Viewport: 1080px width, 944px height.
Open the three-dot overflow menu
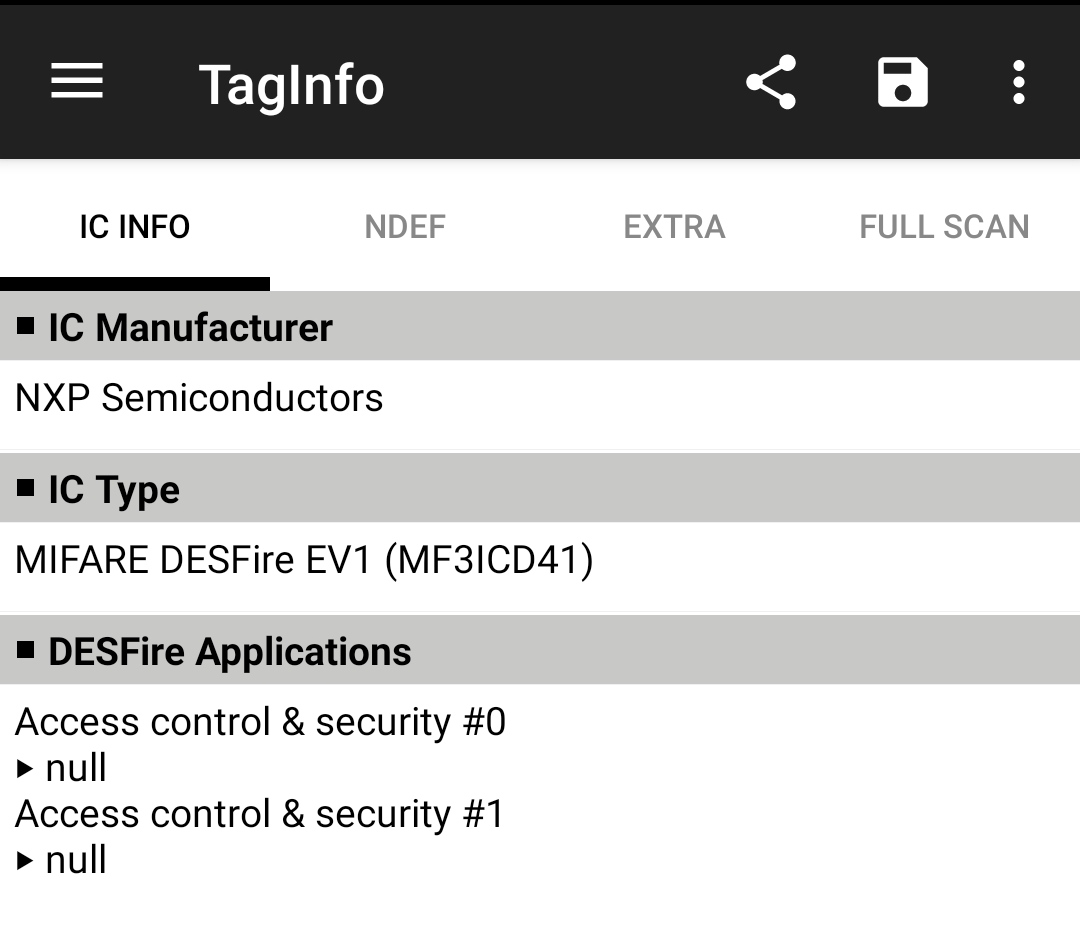coord(1018,82)
